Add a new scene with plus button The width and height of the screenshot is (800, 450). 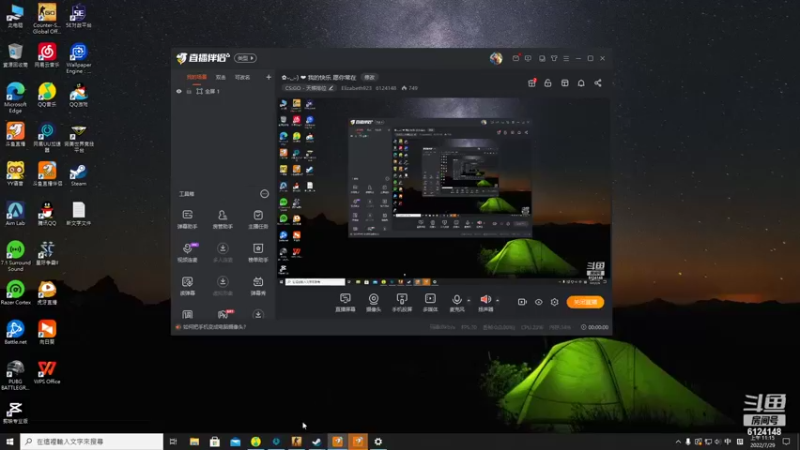click(x=268, y=77)
